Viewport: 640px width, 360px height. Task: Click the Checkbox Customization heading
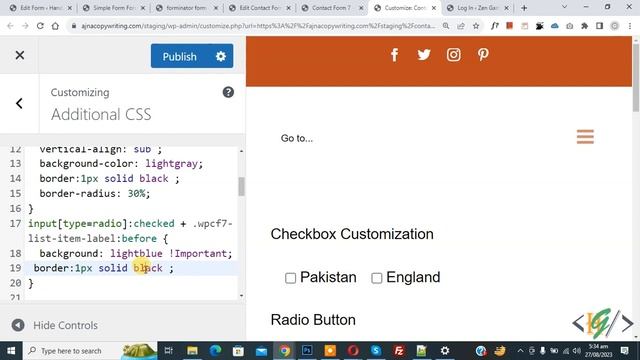tap(352, 234)
